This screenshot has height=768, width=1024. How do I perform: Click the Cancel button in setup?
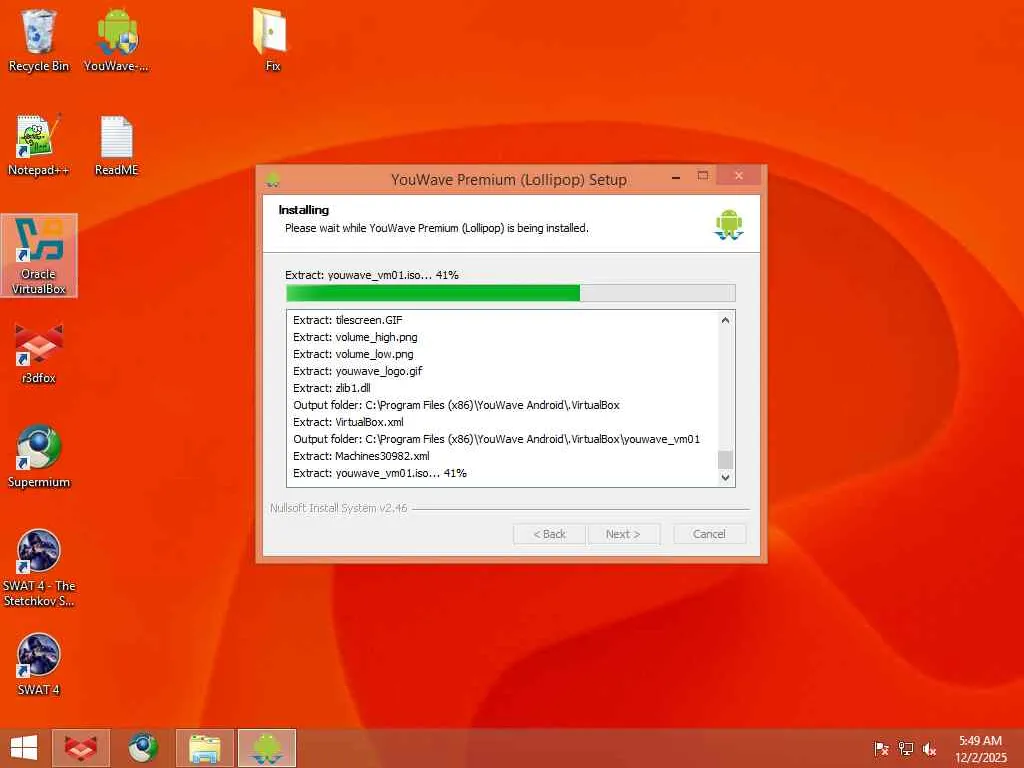(x=709, y=534)
